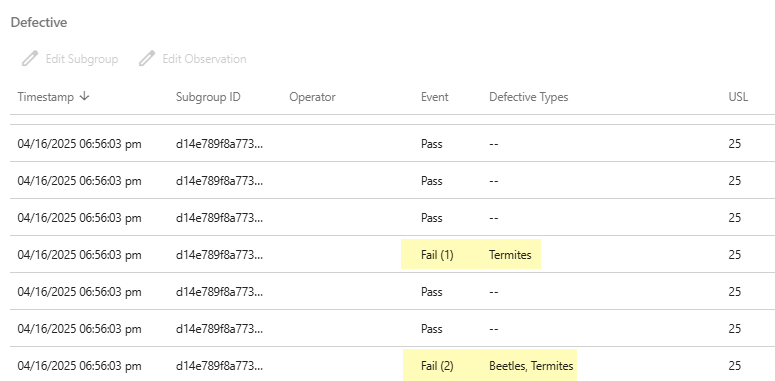Screen dimensions: 775x381
Task: Select the highlighted Fail (2) event cell
Action: pos(437,366)
